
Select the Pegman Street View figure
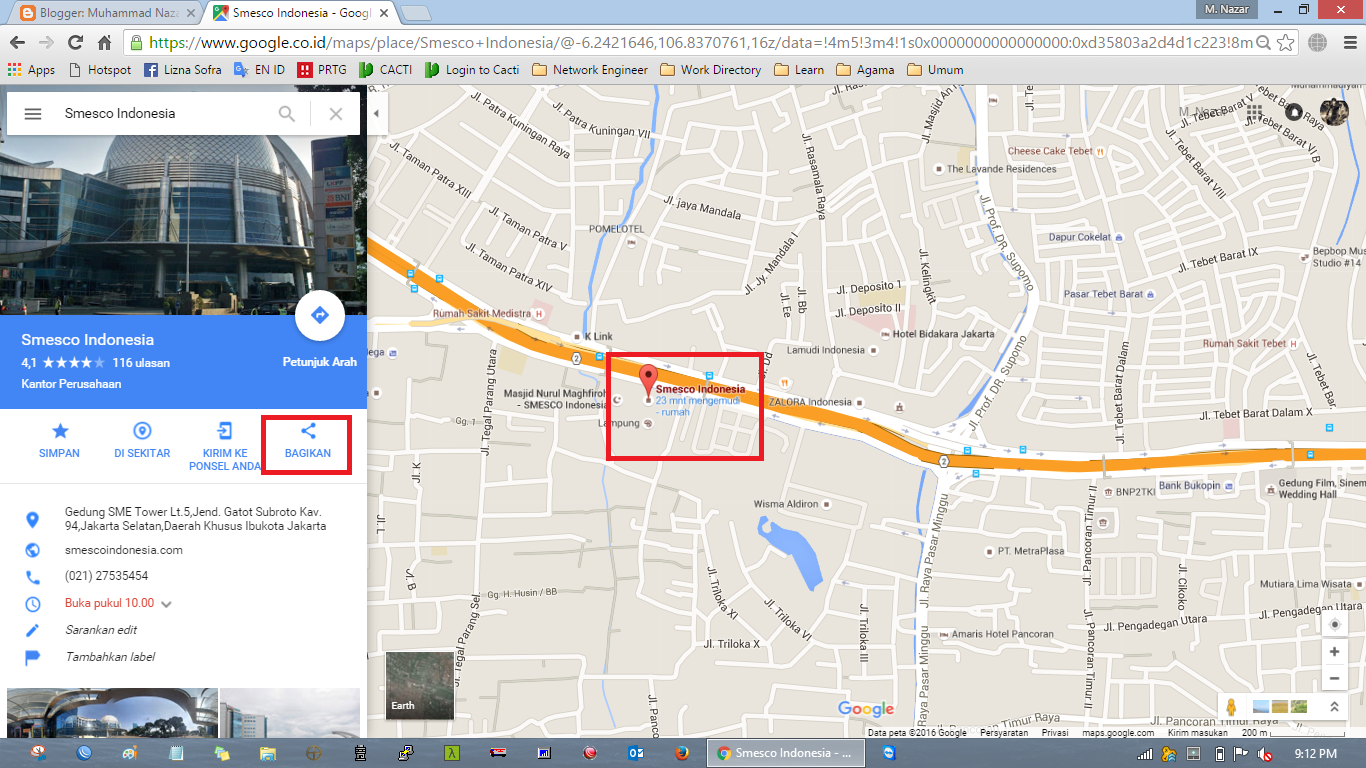[1231, 706]
